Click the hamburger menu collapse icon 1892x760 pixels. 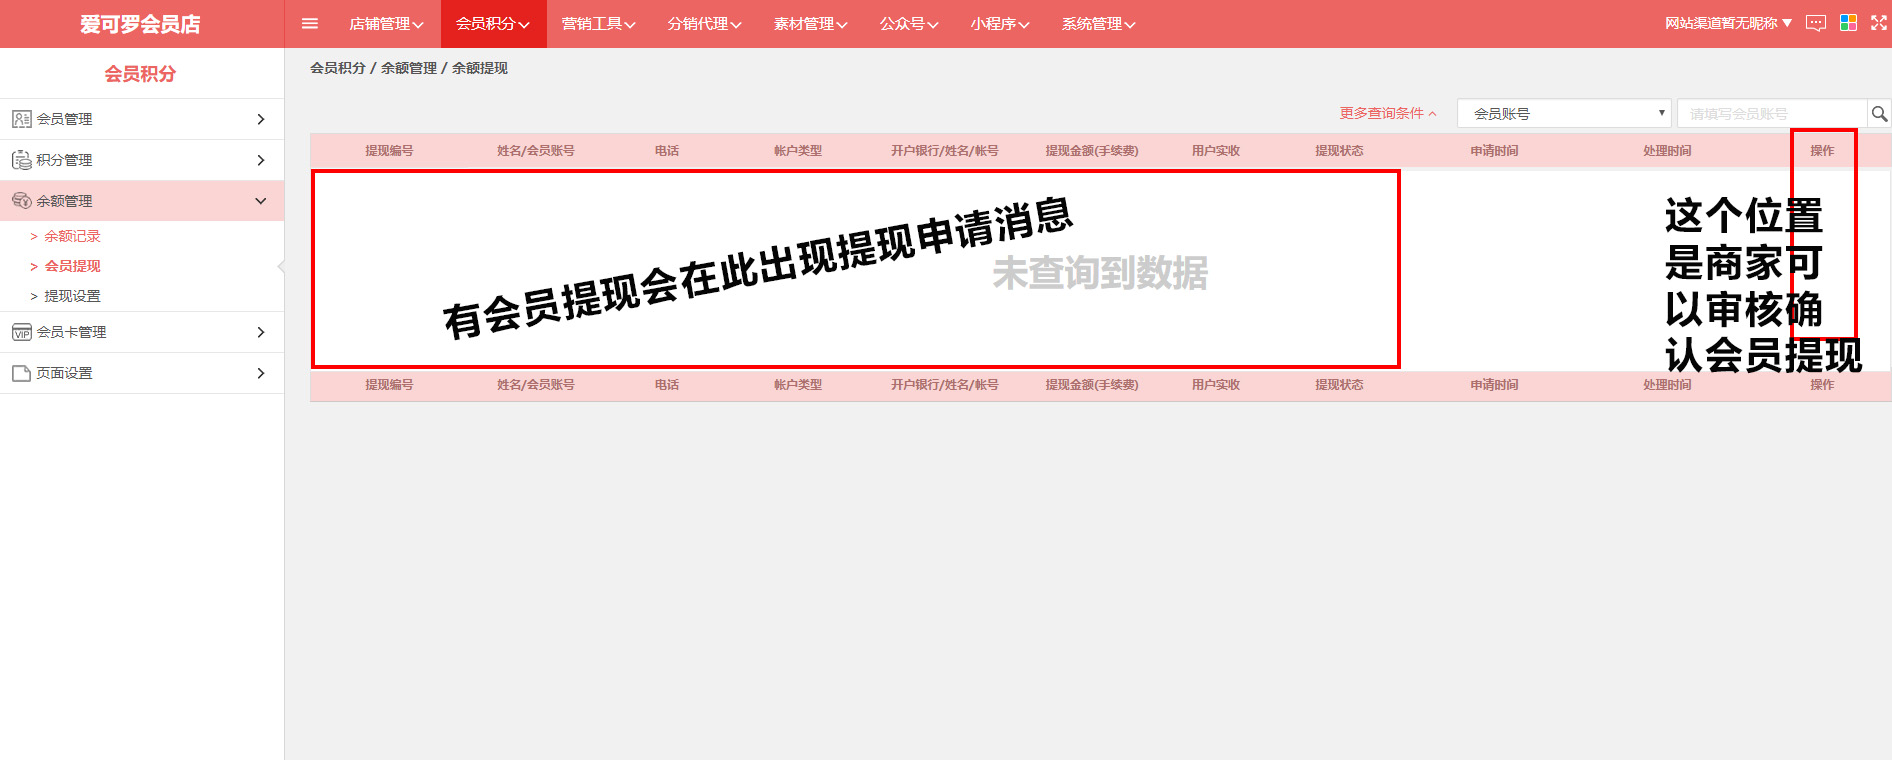tap(310, 24)
